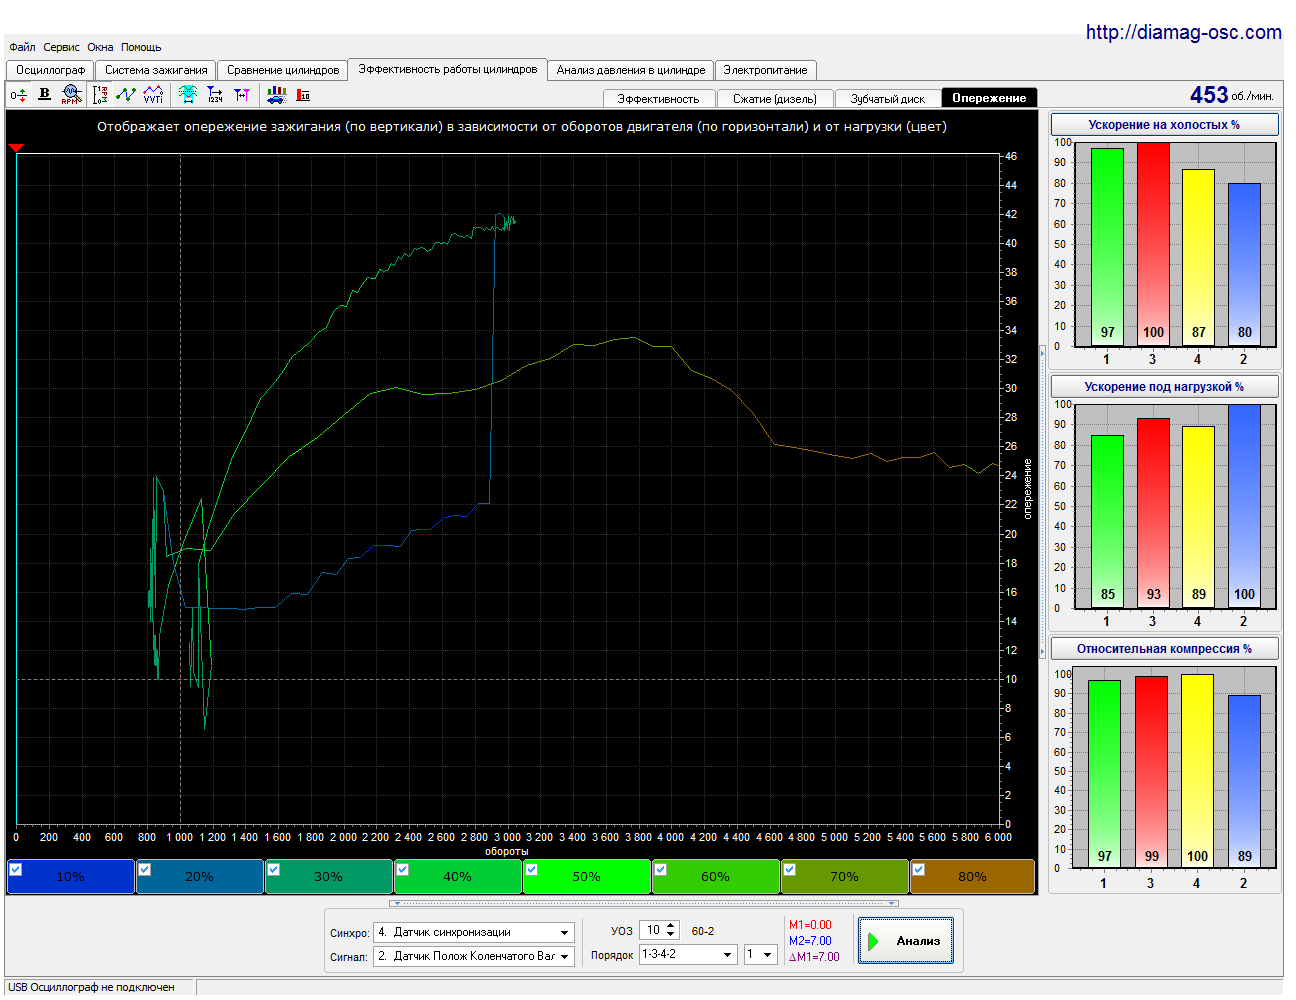1296x1000 pixels.
Task: Open the Порядок firing order dropdown
Action: click(x=728, y=955)
